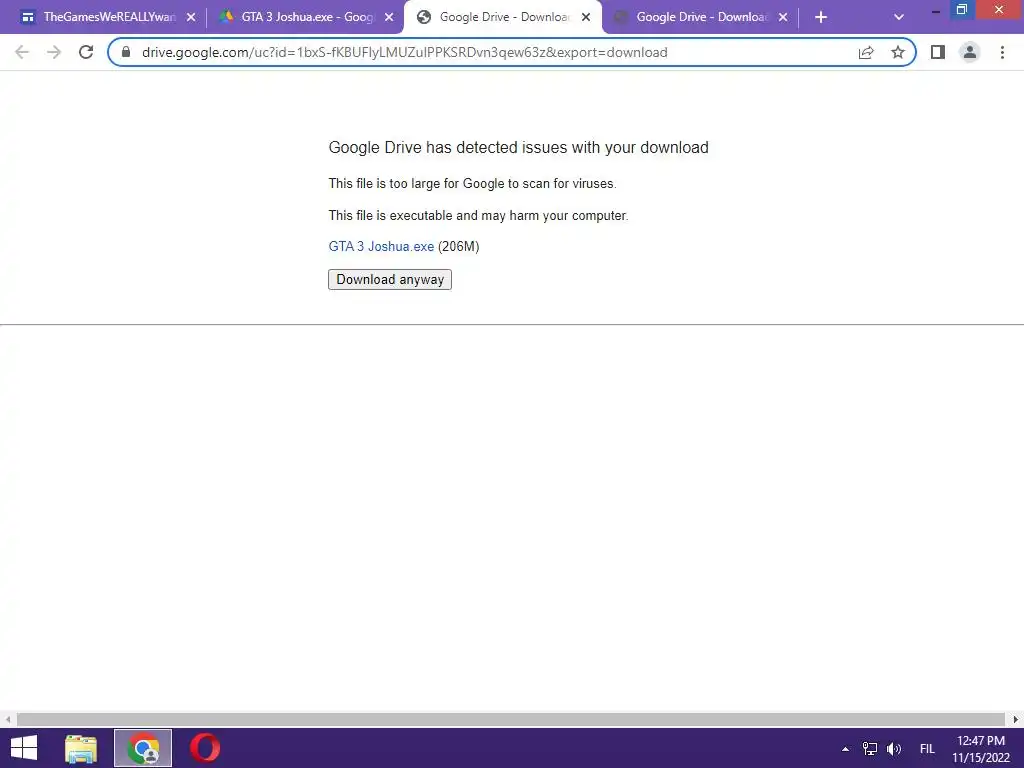1024x768 pixels.
Task: Expand the tab search dropdown arrow
Action: [x=899, y=17]
